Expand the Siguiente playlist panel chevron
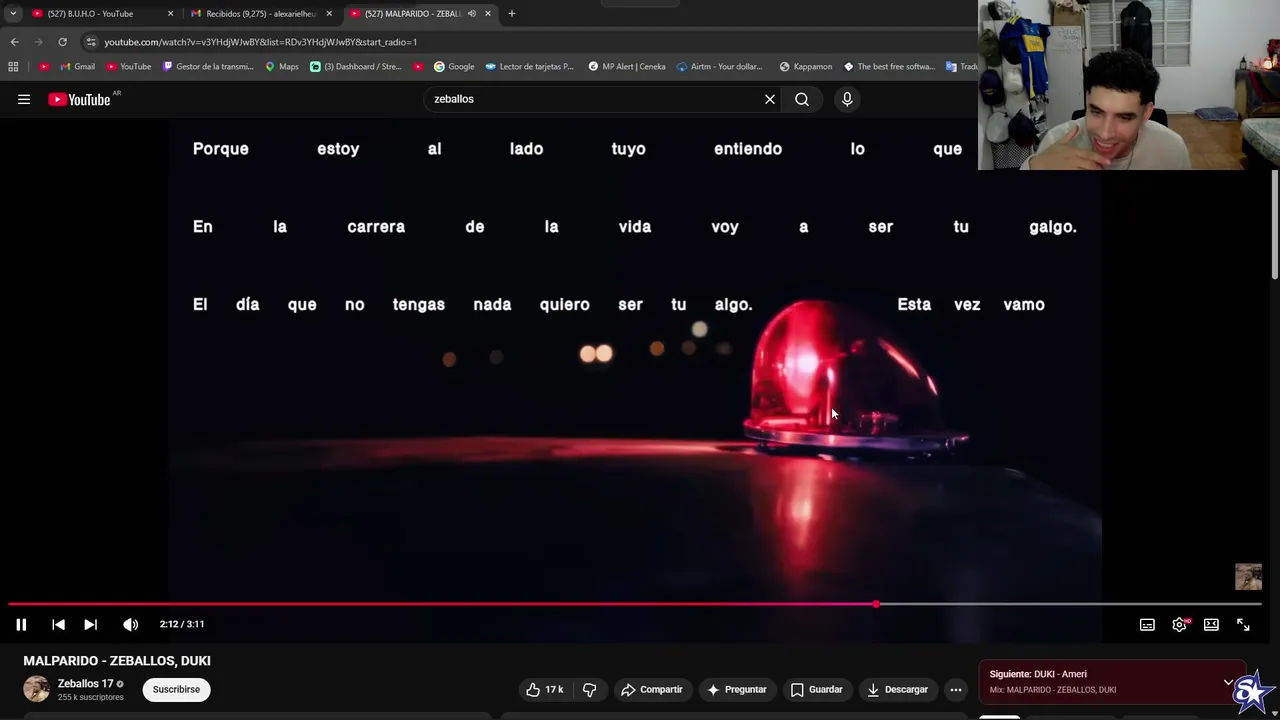1280x720 pixels. pyautogui.click(x=1228, y=682)
